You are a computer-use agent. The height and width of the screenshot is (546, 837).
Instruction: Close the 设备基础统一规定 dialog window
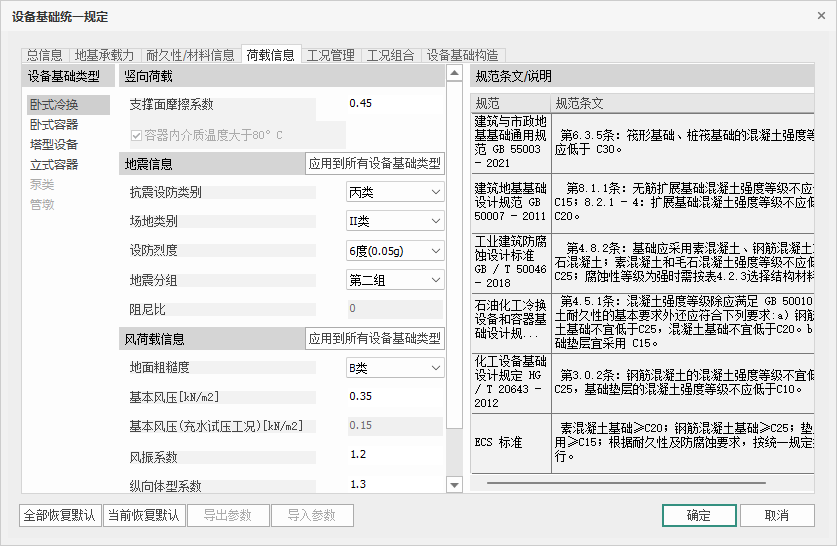click(x=814, y=16)
